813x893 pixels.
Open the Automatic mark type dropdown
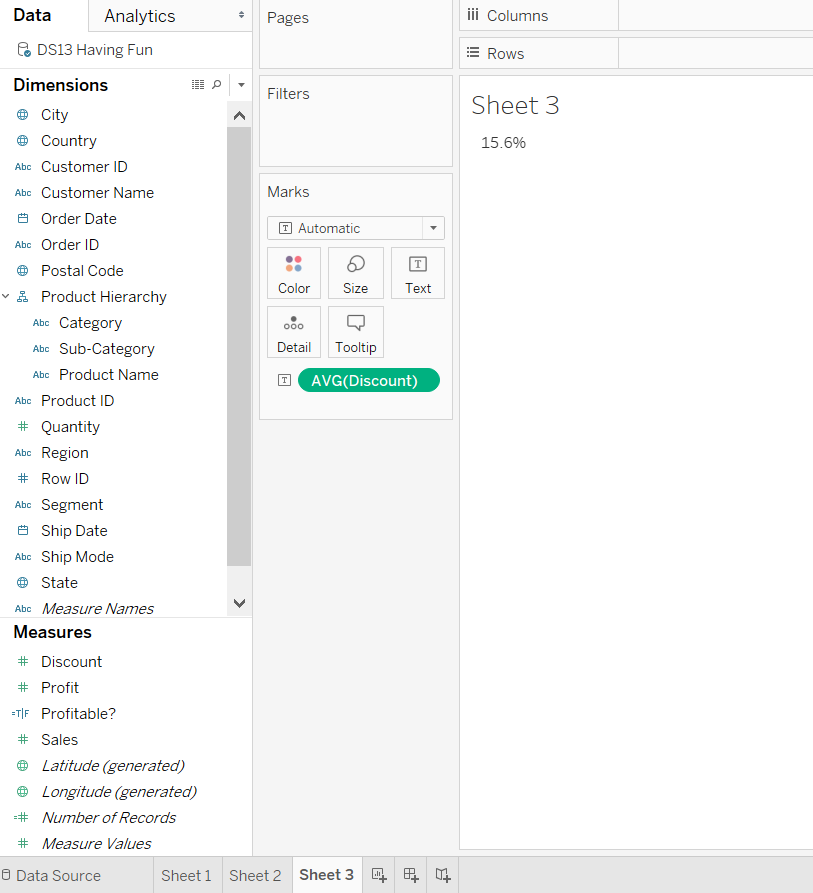click(433, 228)
